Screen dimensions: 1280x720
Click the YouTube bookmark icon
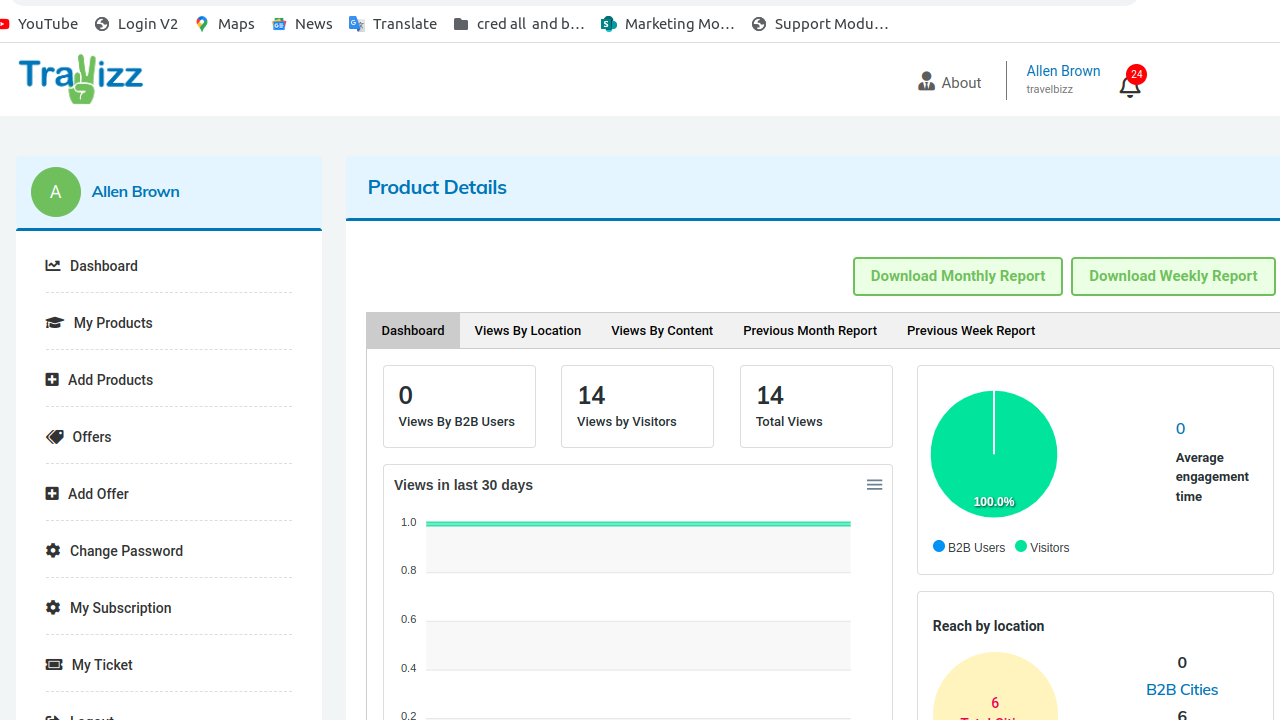[x=4, y=24]
